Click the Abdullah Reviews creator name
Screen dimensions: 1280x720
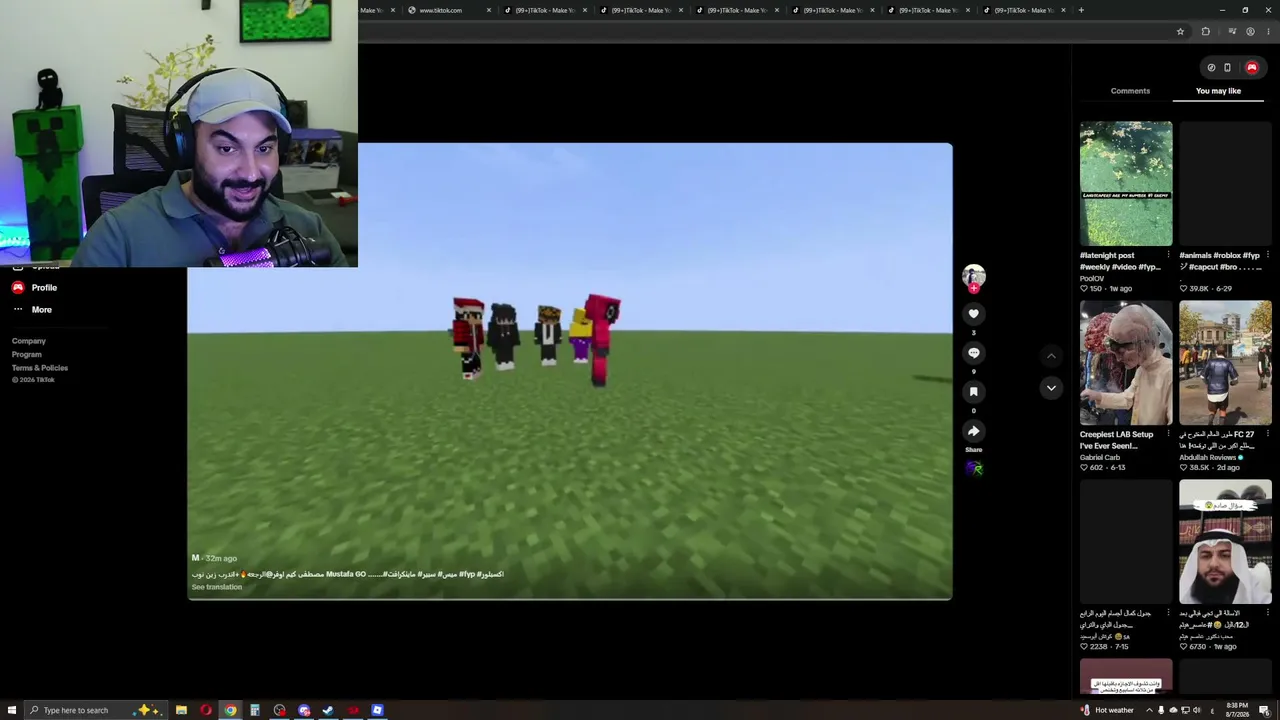pyautogui.click(x=1208, y=457)
